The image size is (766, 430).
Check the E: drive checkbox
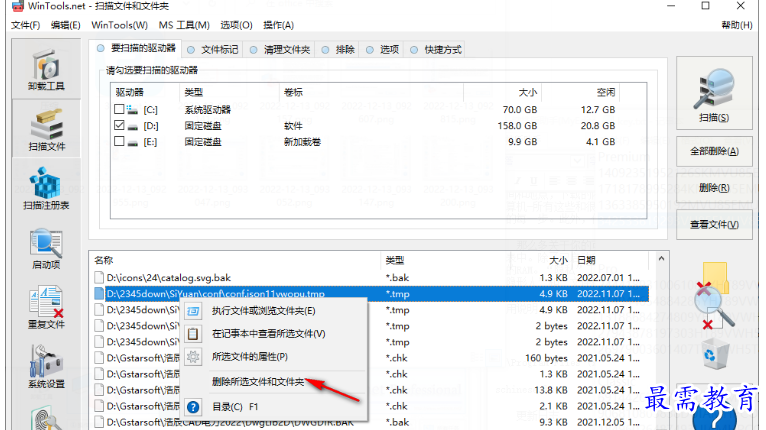tap(119, 141)
